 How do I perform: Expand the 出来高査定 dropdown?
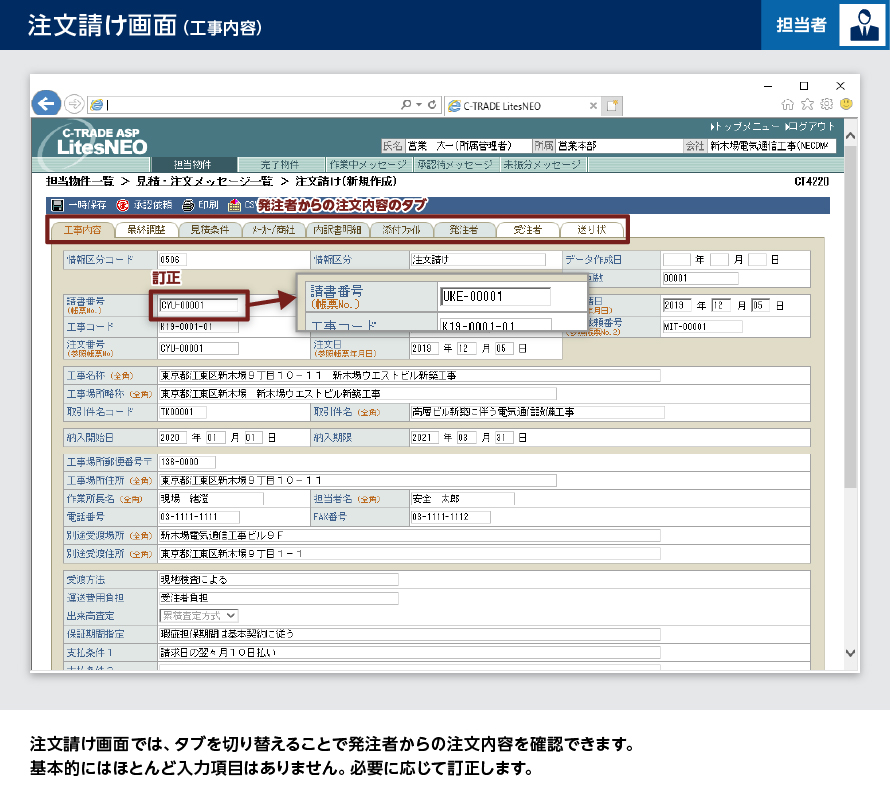coord(231,615)
